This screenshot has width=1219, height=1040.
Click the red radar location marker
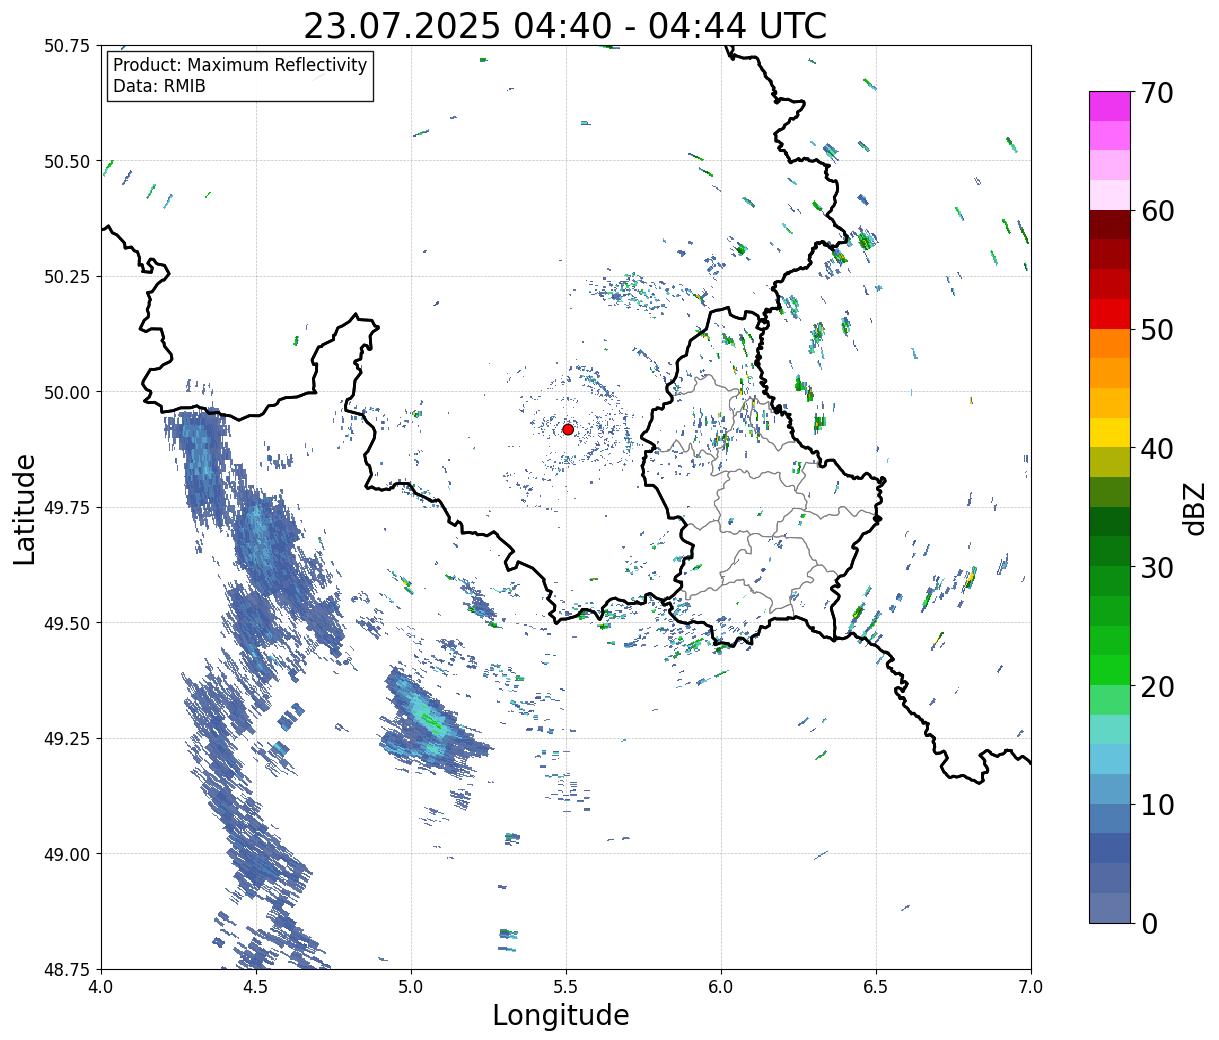(x=567, y=429)
